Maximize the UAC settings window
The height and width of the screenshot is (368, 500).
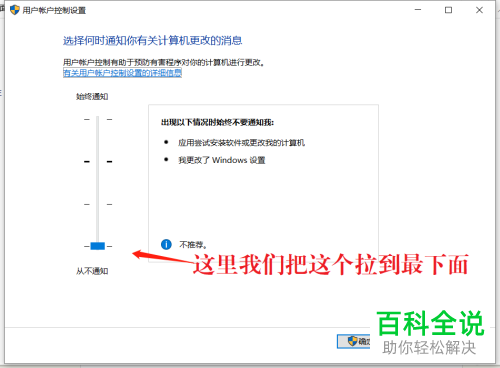(448, 10)
